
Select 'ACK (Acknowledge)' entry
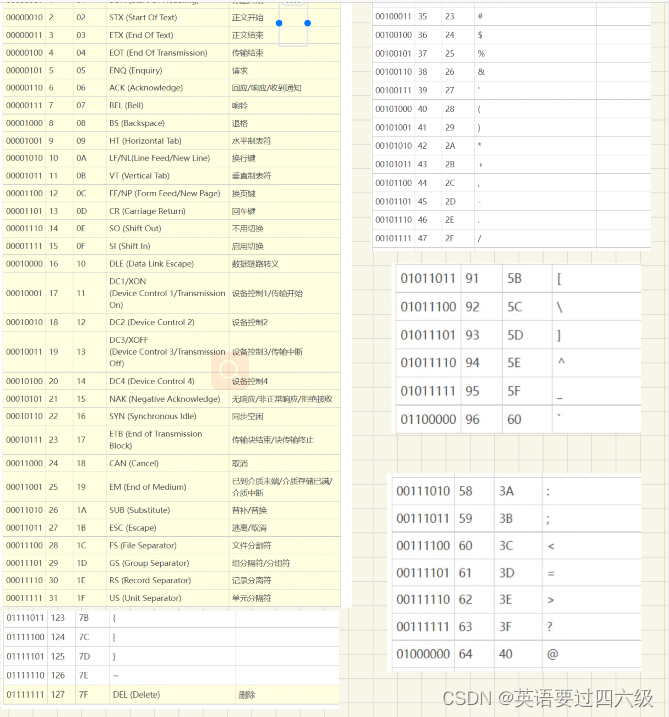click(146, 88)
